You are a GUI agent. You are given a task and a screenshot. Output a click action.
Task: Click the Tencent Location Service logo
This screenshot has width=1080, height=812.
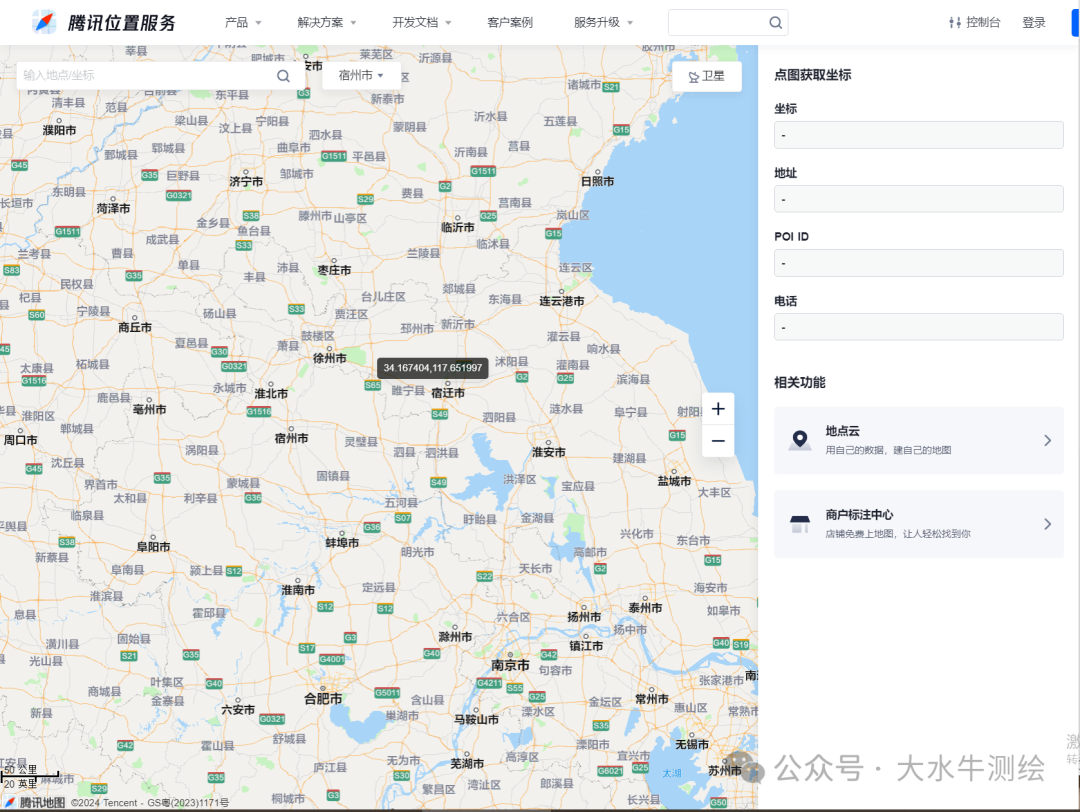[x=104, y=23]
